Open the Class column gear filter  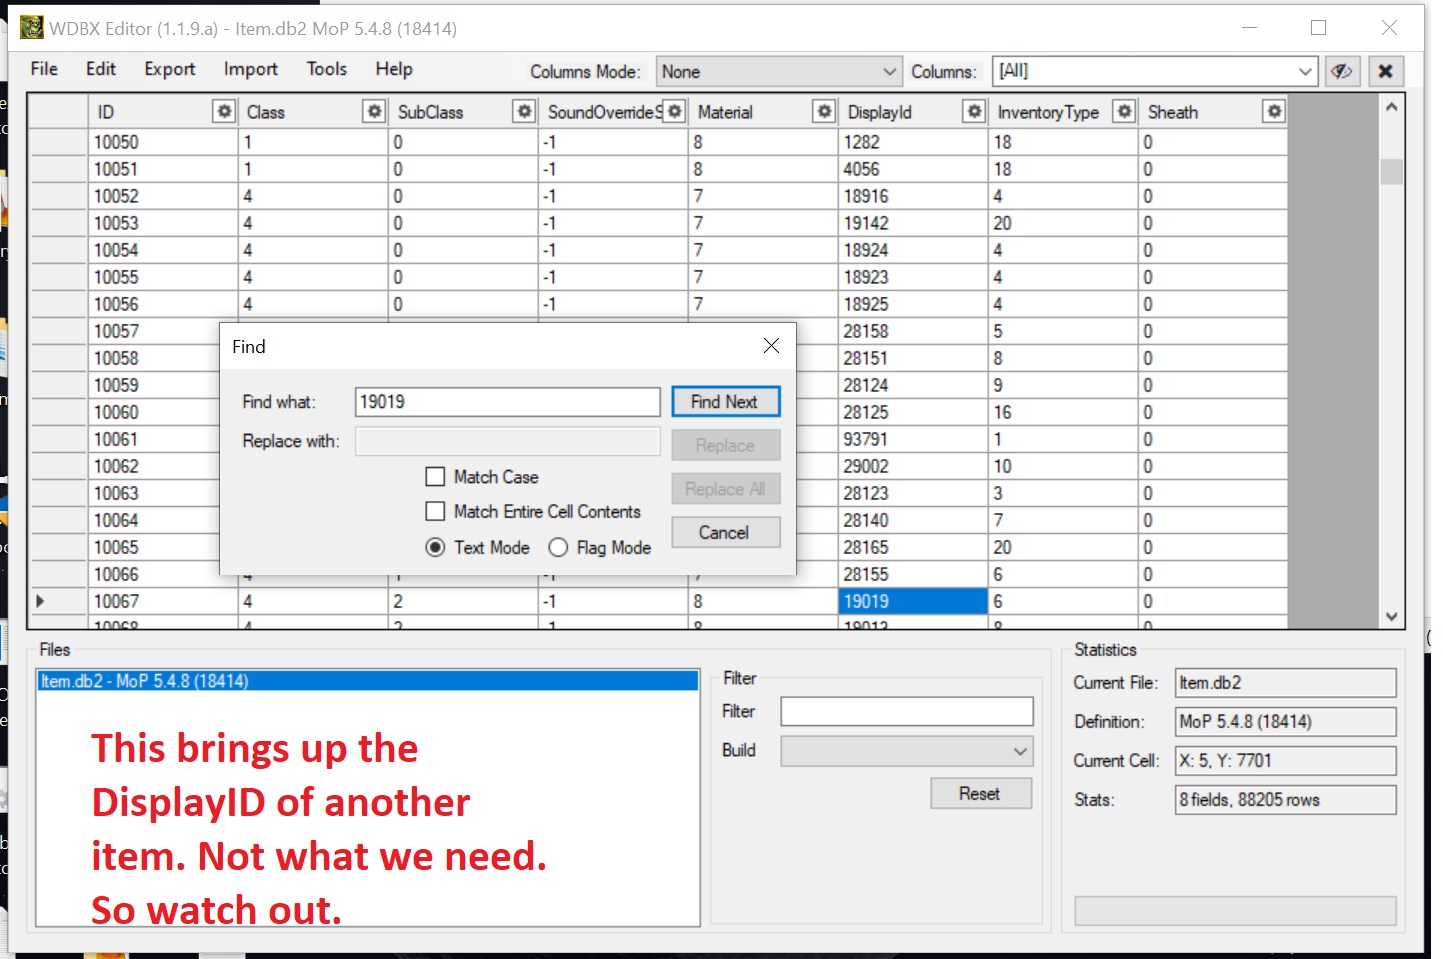374,111
